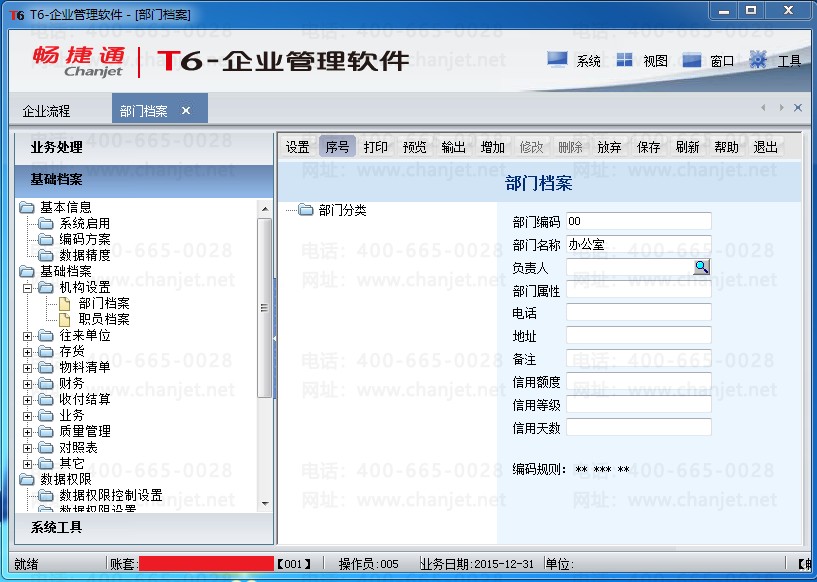Click the tab-strip scroll left arrow
This screenshot has width=817, height=582.
[x=763, y=107]
